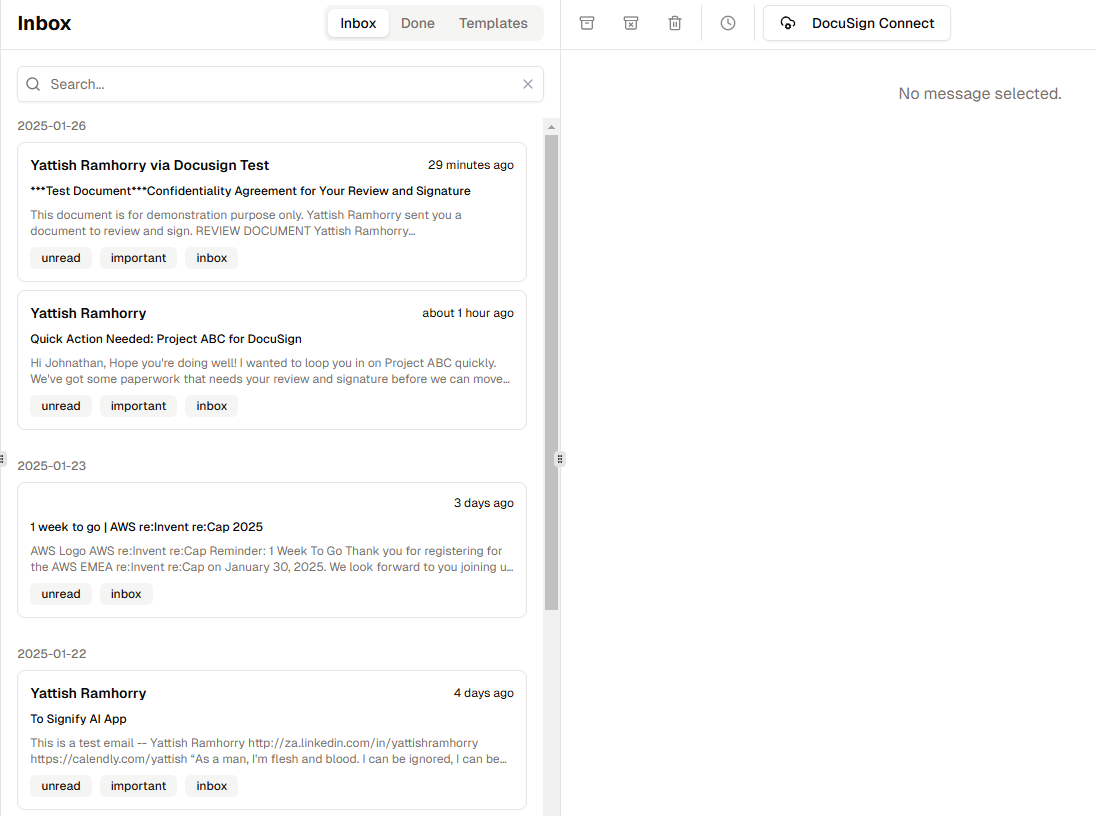Click the cloud icon in DocuSign Connect

(x=788, y=23)
